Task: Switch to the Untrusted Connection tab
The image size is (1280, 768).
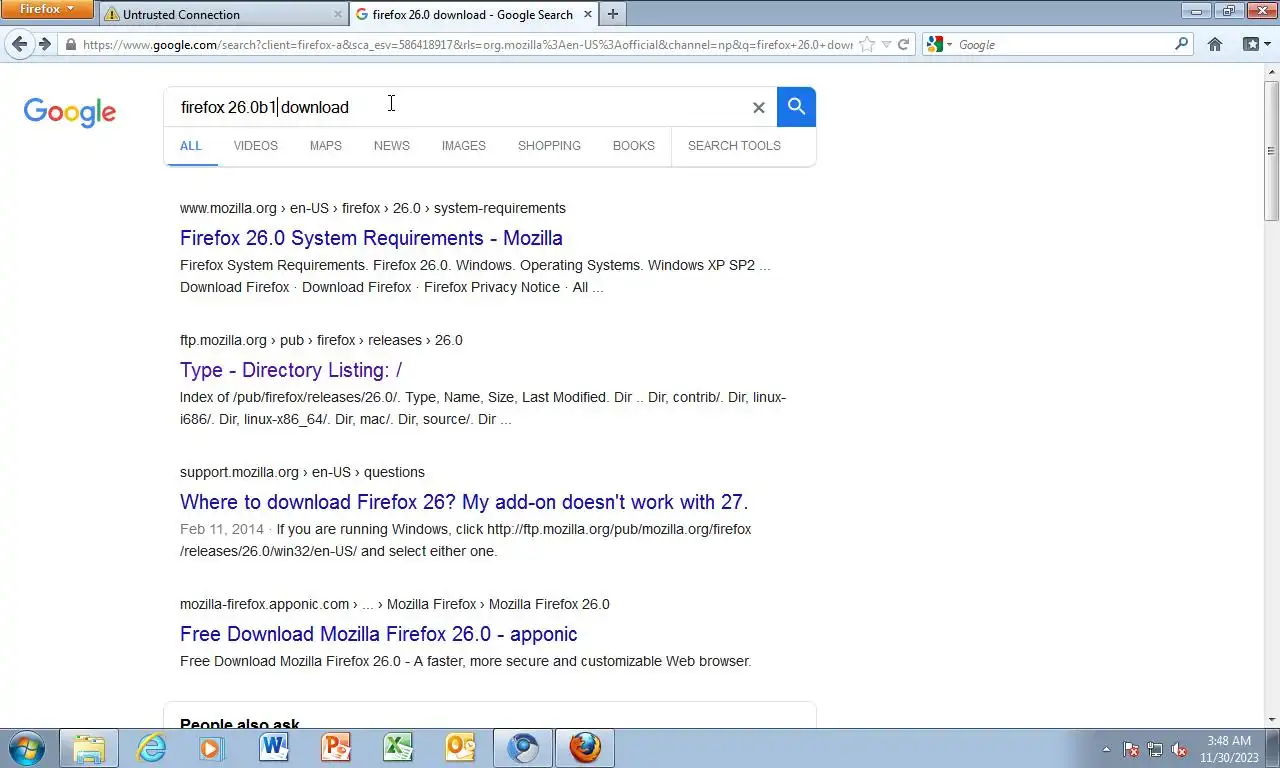Action: point(223,14)
